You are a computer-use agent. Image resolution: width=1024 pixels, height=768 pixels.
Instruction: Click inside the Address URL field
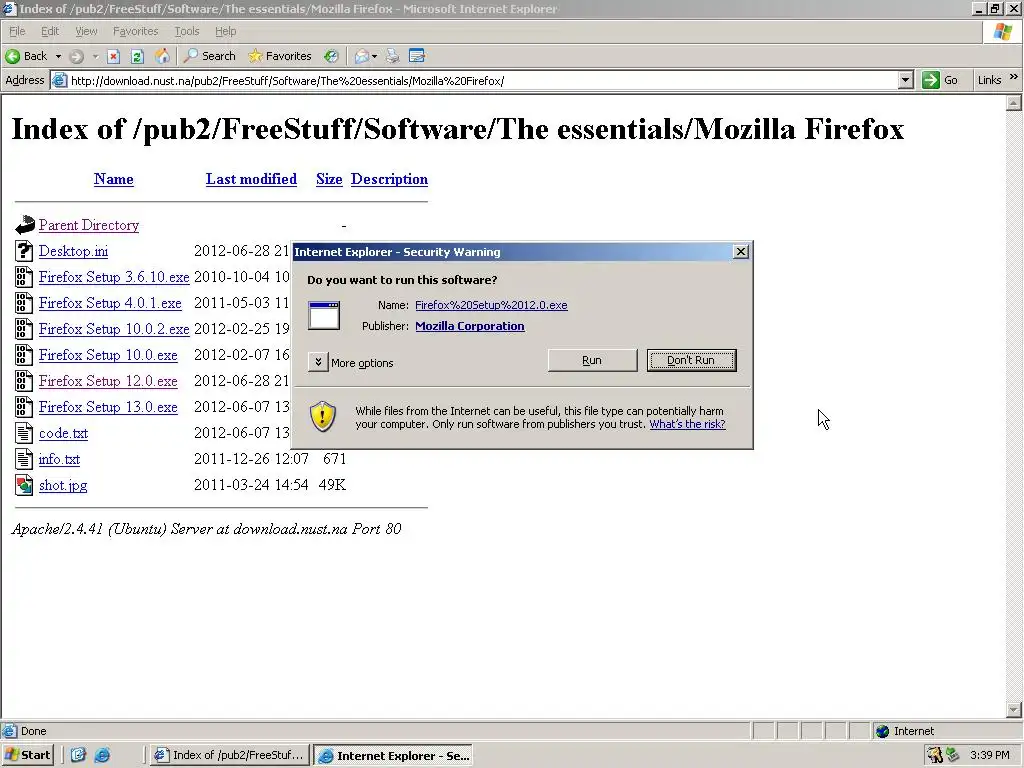click(483, 81)
